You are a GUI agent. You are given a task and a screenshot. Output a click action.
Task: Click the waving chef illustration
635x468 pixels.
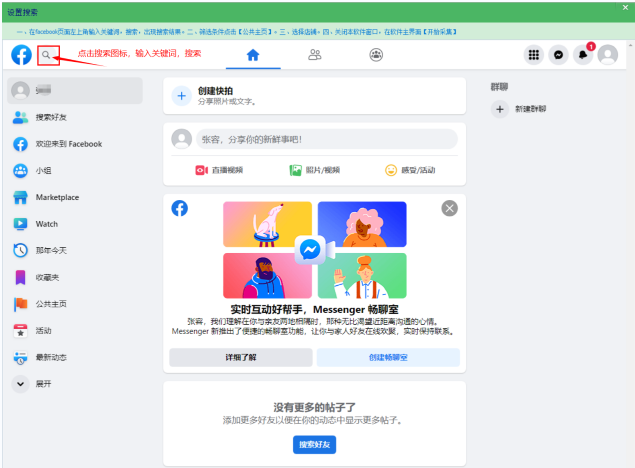pyautogui.click(x=362, y=276)
